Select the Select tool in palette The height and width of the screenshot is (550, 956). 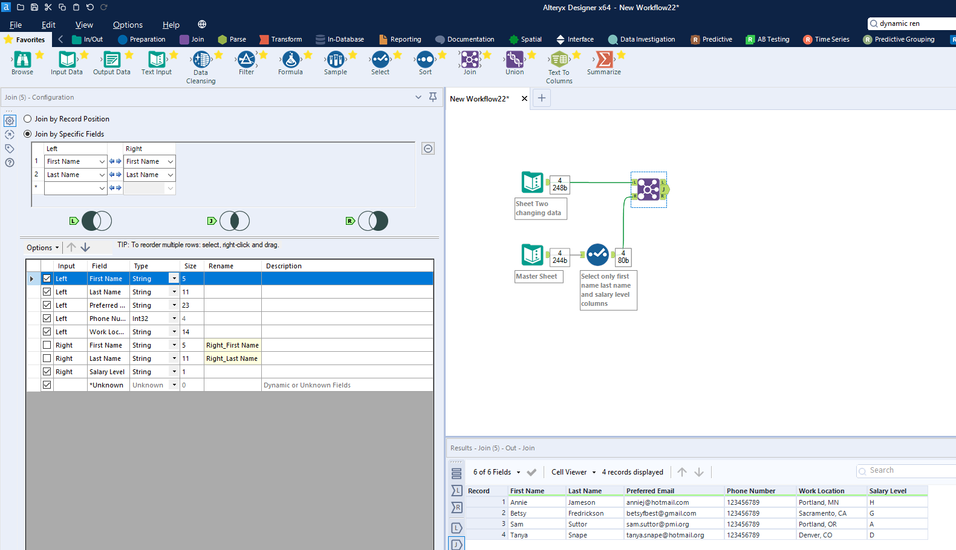(x=380, y=59)
